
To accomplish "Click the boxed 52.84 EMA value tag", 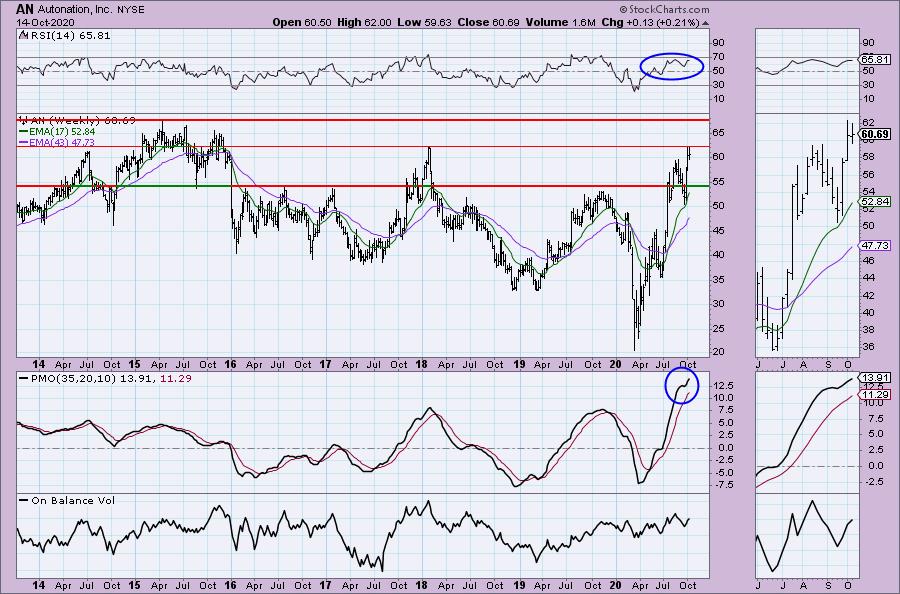I will click(875, 201).
